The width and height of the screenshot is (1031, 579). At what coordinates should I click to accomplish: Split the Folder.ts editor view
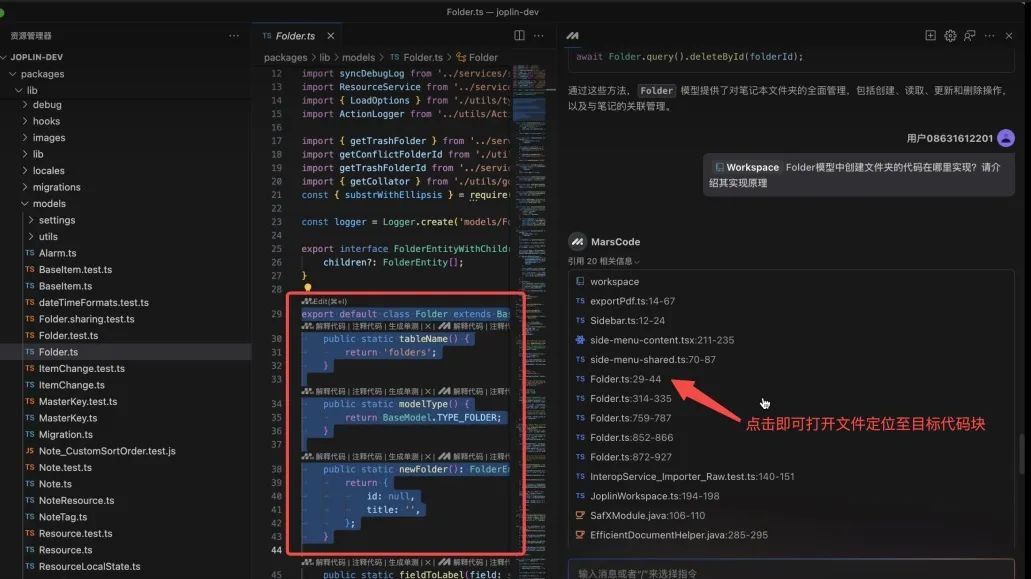point(519,35)
